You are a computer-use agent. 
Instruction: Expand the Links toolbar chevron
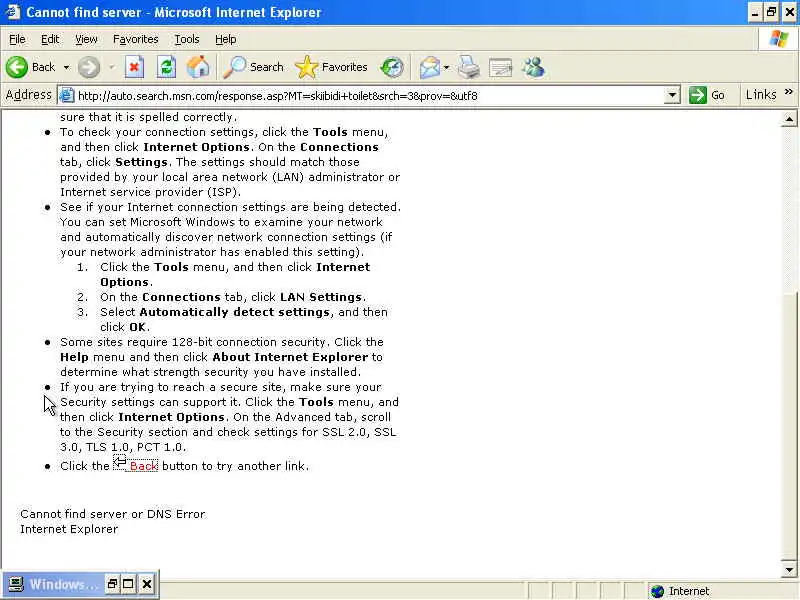pos(789,91)
